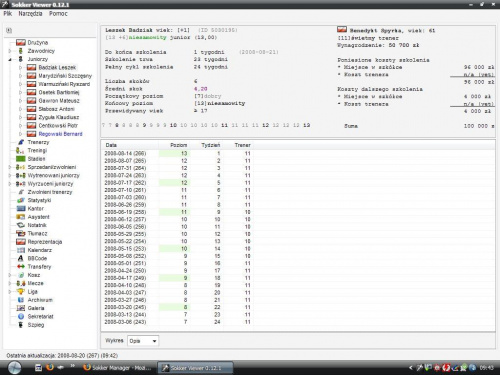Open BBCode letter icon entry

pyautogui.click(x=21, y=258)
